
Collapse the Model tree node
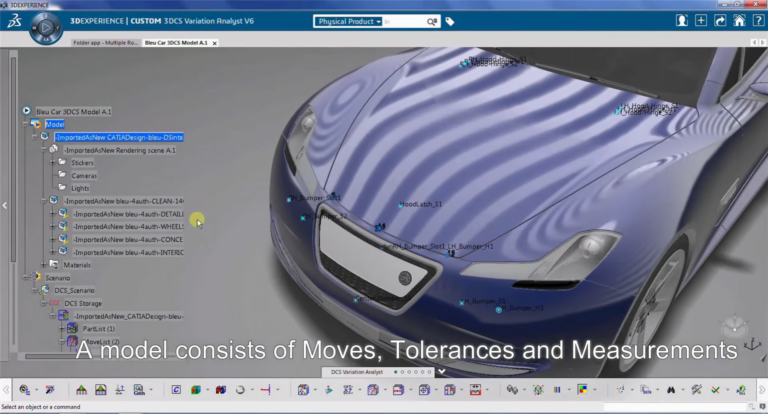pos(25,124)
